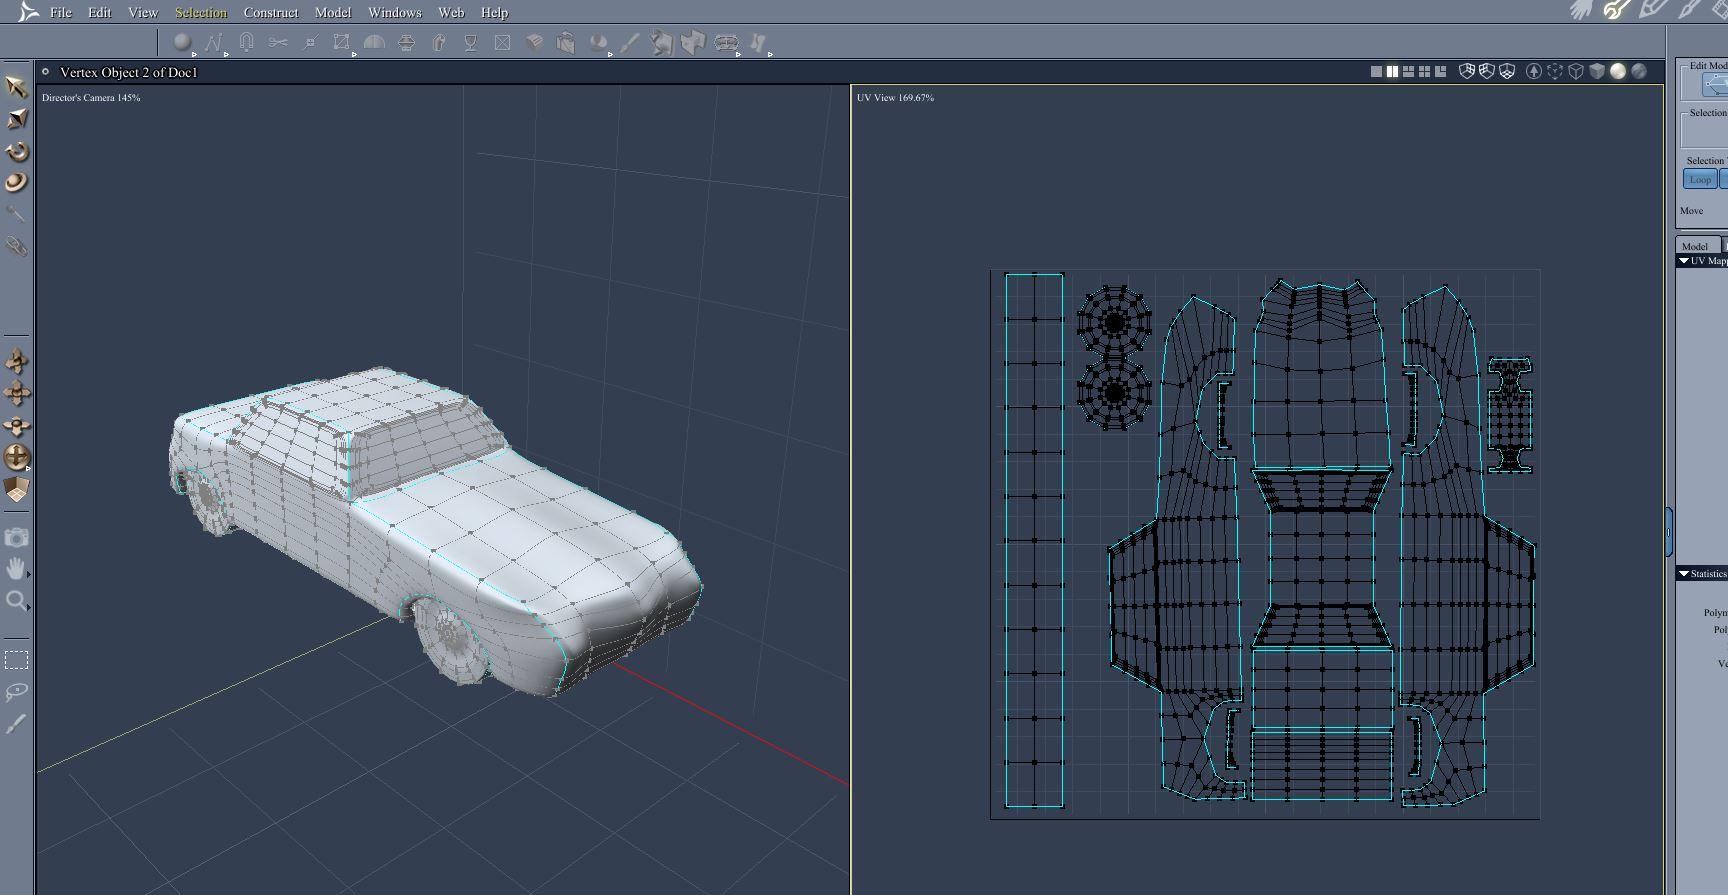The height and width of the screenshot is (895, 1728).
Task: Open the Storyboard room pencil icon
Action: coord(1652,10)
